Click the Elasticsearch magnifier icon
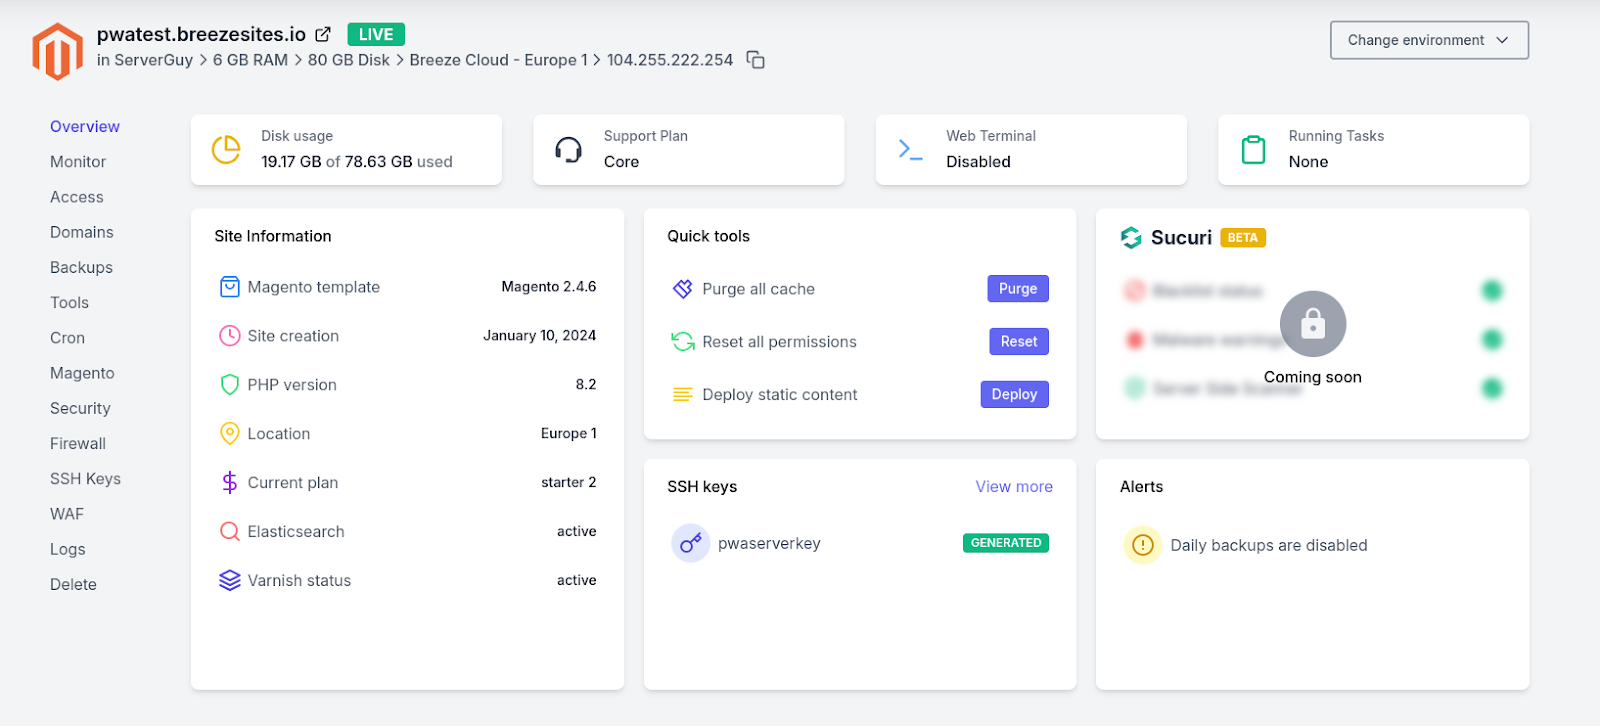This screenshot has height=726, width=1600. [x=230, y=532]
